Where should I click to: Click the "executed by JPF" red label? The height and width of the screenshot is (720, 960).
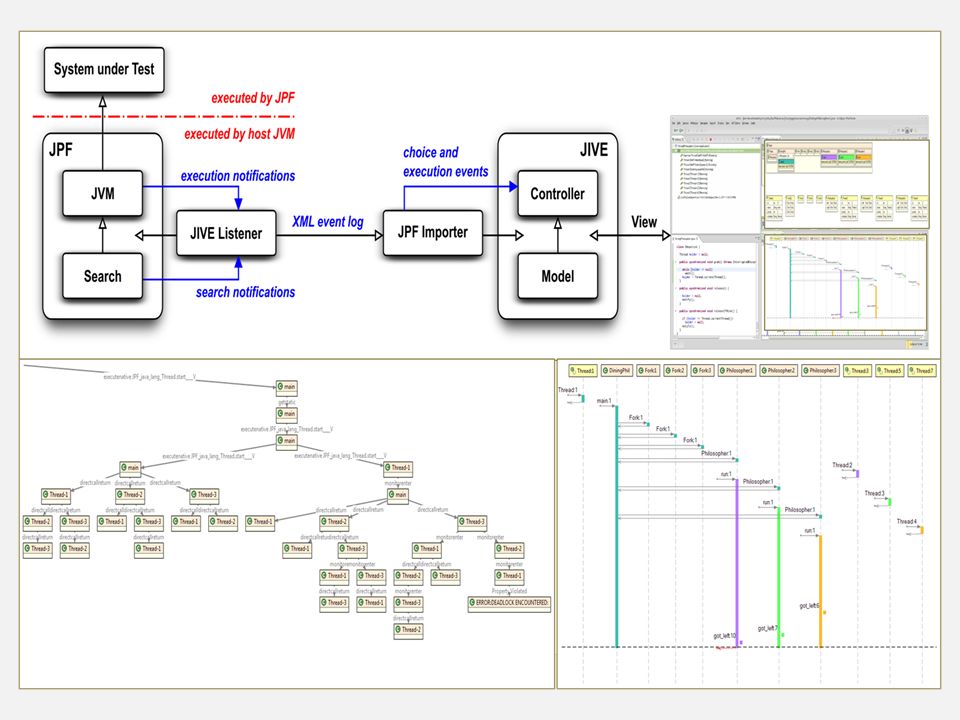click(x=253, y=98)
